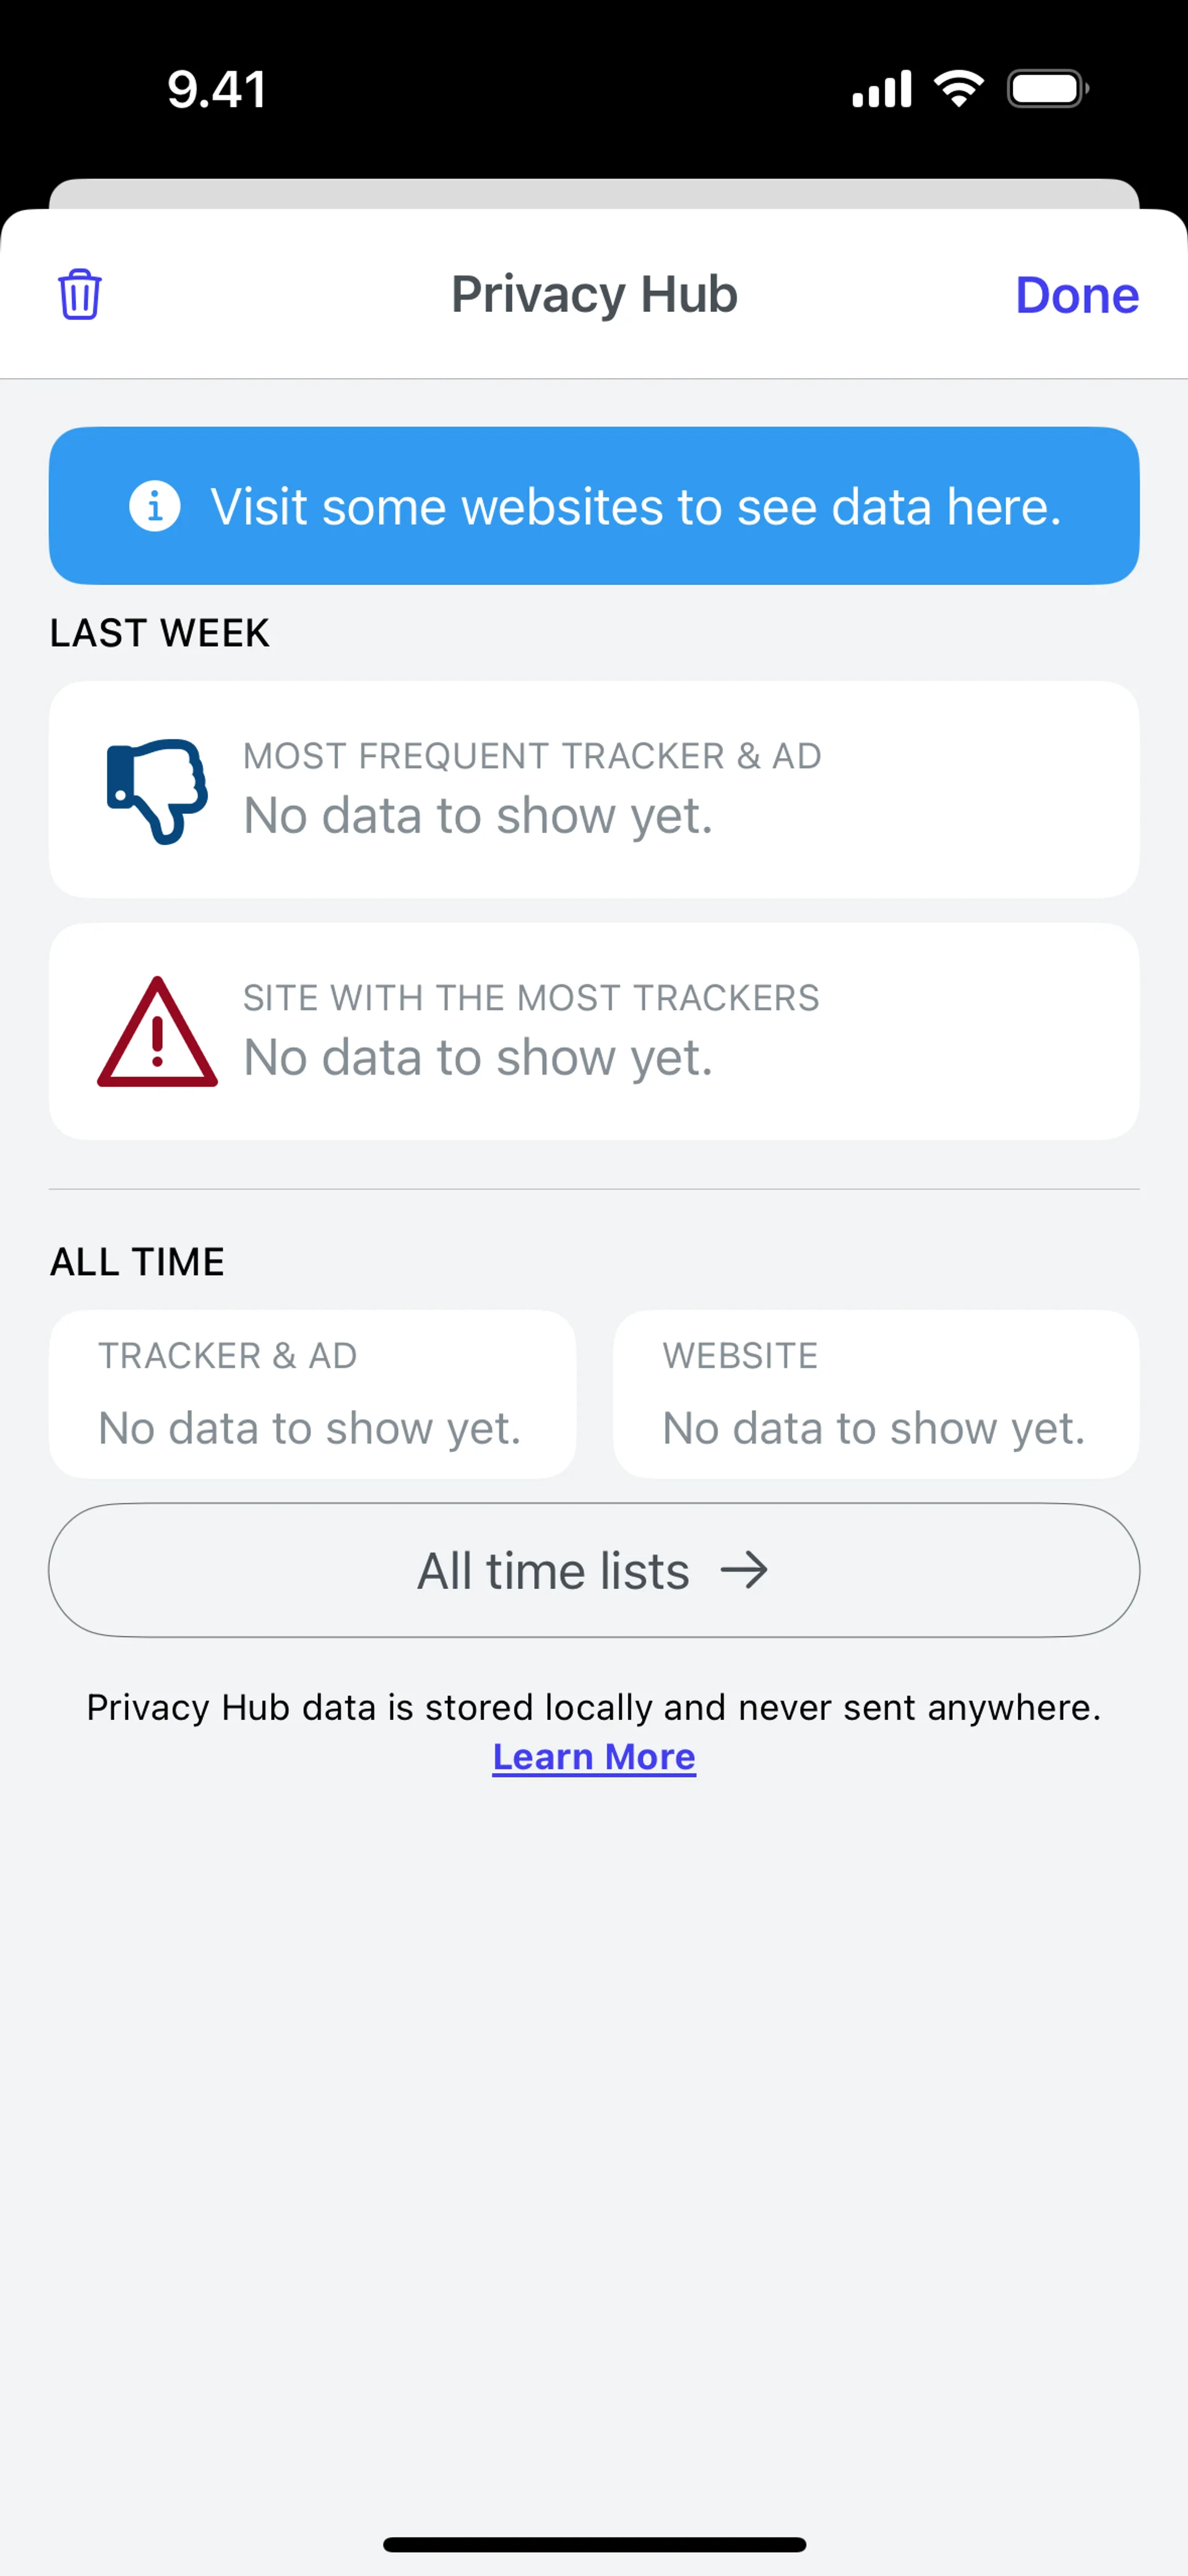Open the Learn More link
The image size is (1188, 2576).
(594, 1756)
